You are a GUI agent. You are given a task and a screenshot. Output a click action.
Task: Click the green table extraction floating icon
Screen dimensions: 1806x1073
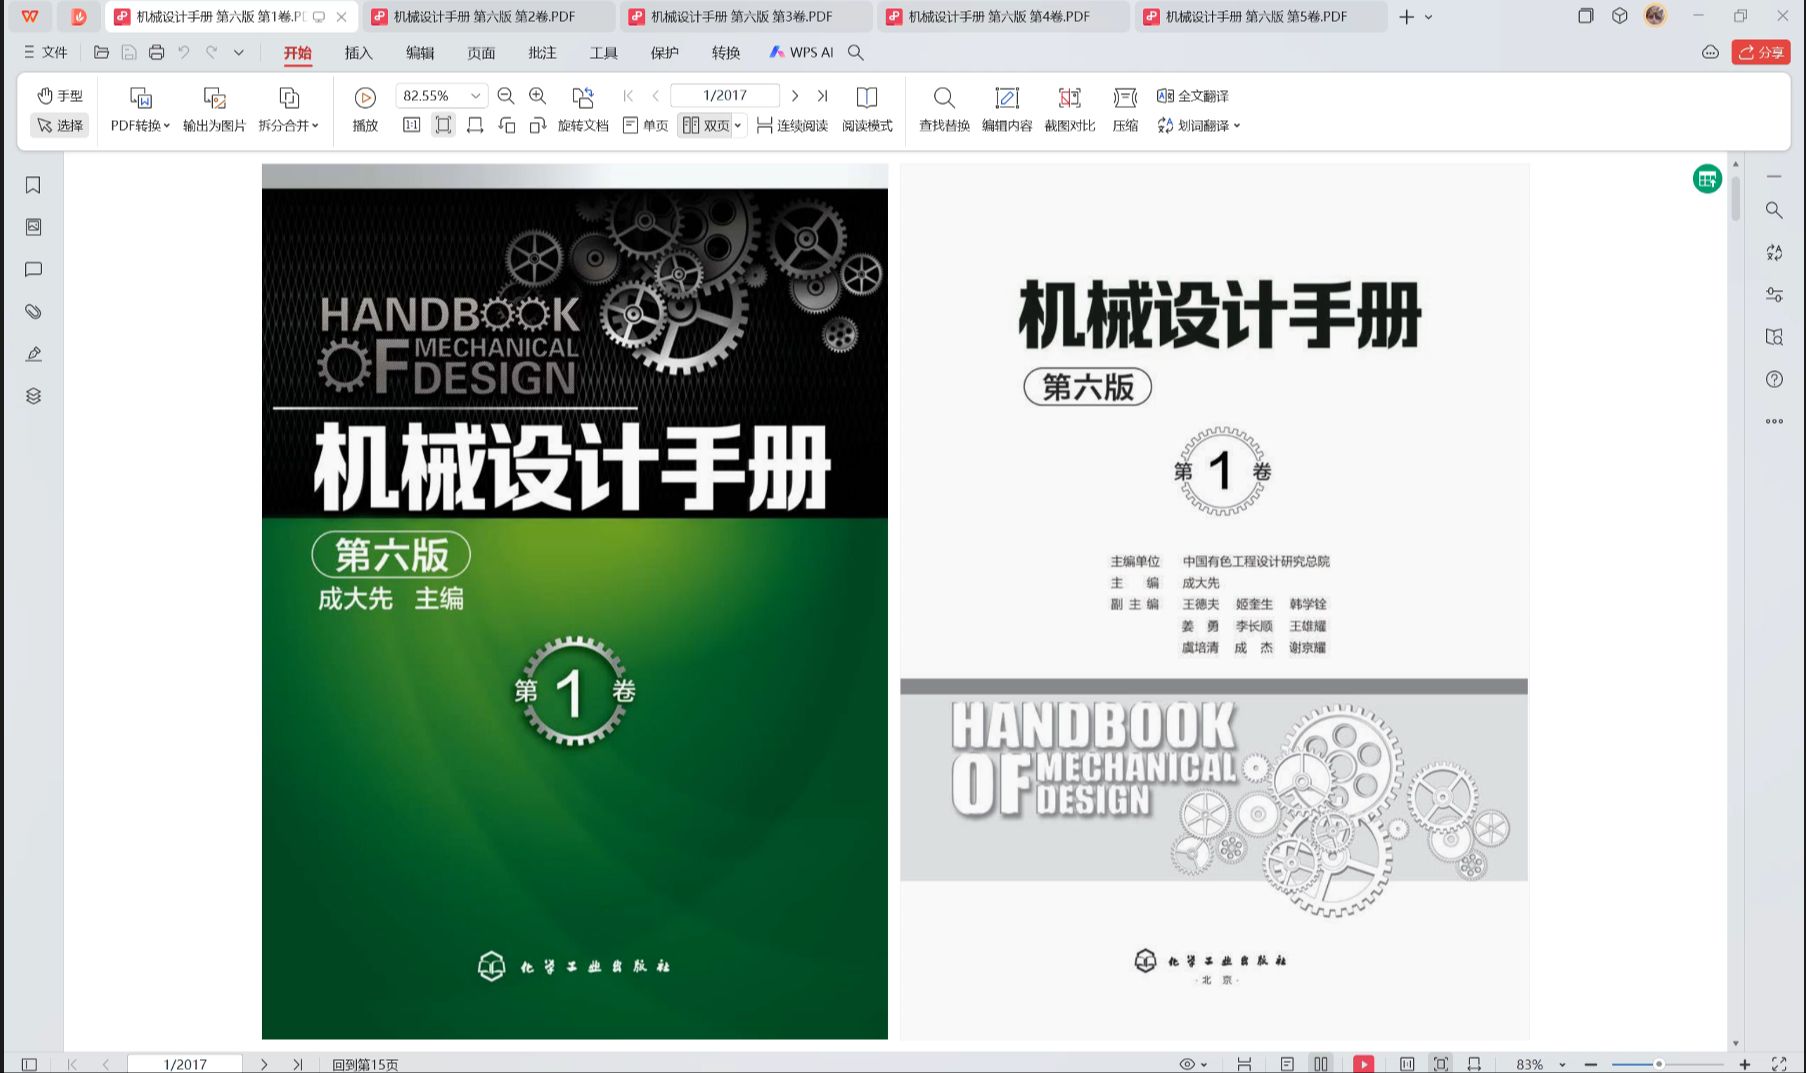(1707, 179)
